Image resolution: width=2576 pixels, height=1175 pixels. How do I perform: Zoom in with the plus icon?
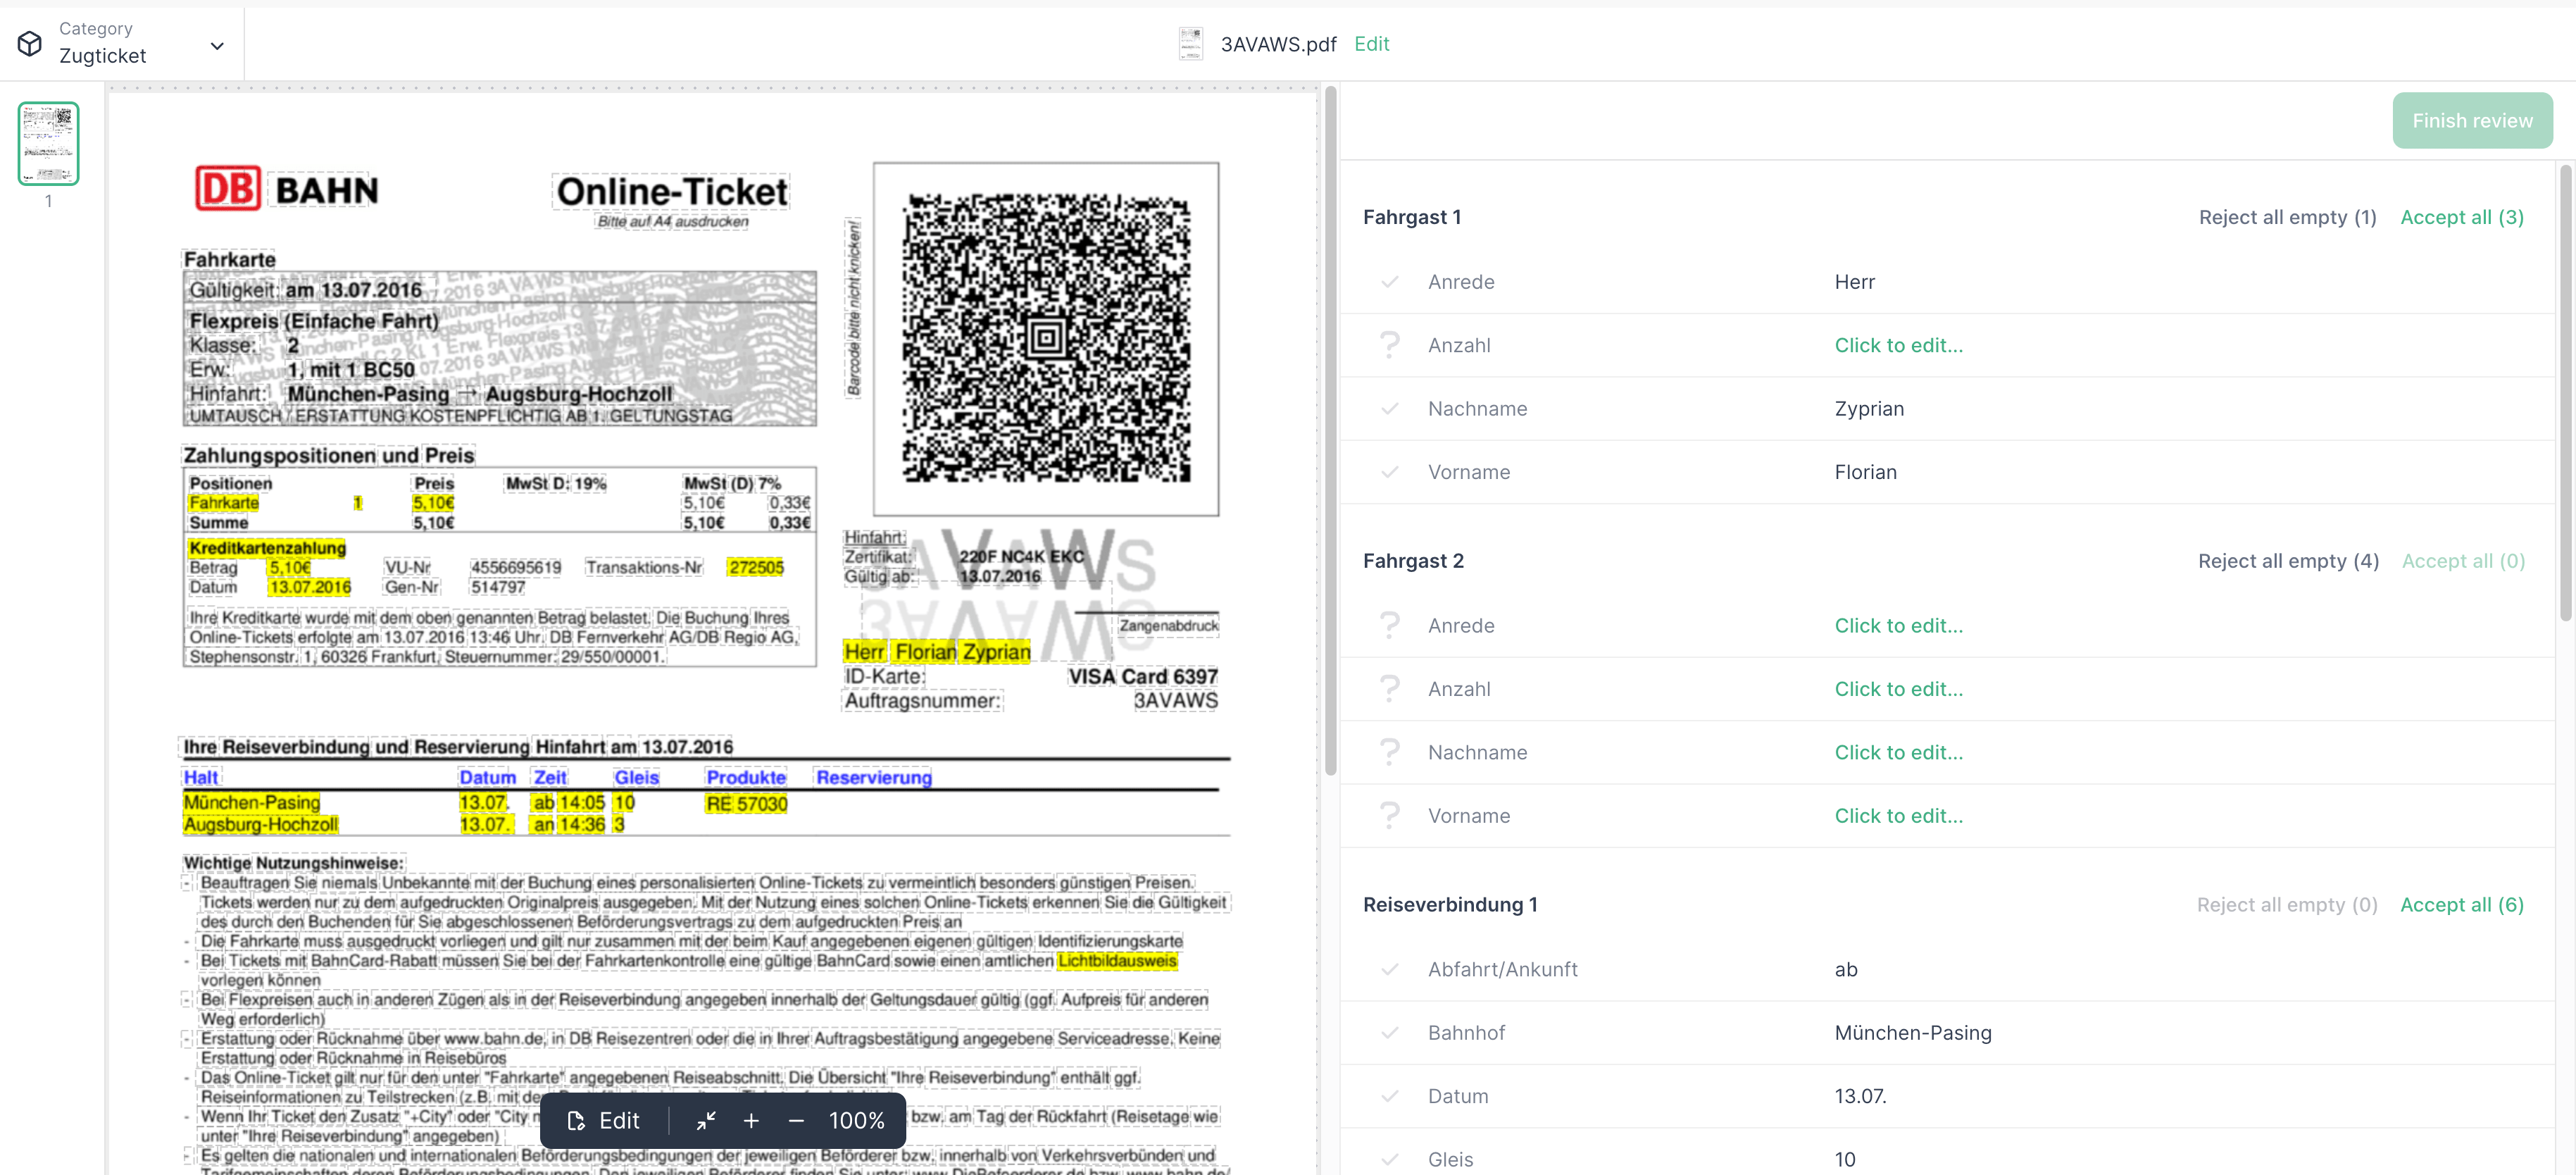[751, 1121]
